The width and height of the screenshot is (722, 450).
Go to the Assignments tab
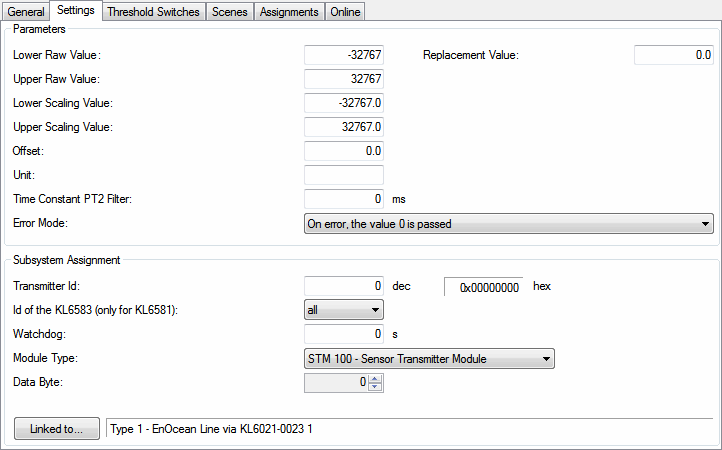click(289, 12)
